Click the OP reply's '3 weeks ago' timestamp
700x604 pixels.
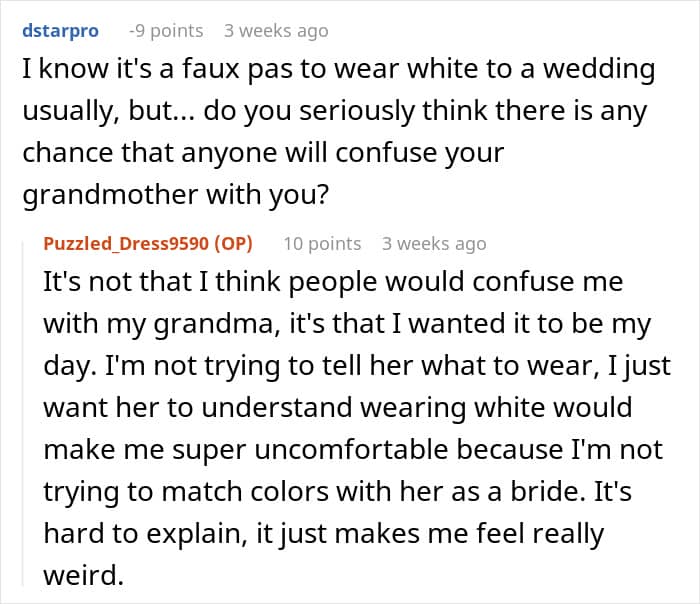pyautogui.click(x=434, y=243)
